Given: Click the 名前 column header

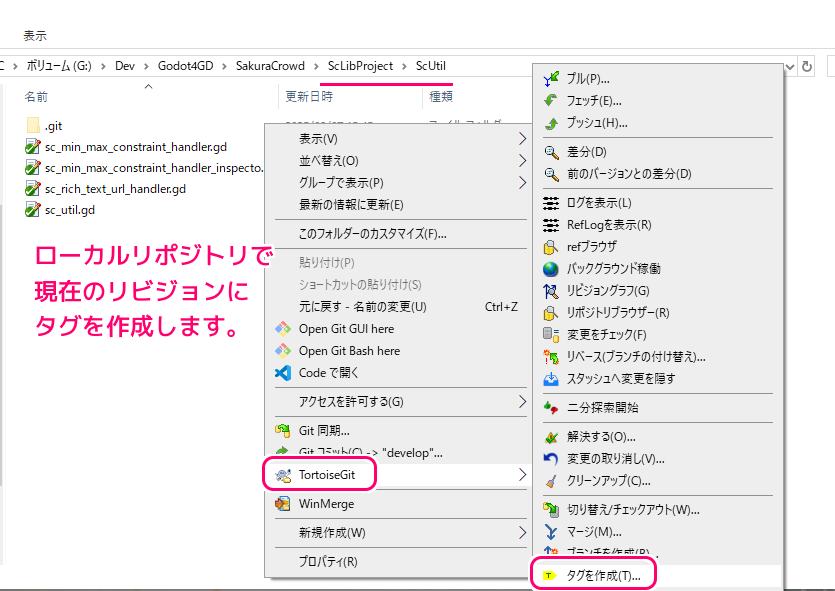Looking at the screenshot, I should pos(36,97).
